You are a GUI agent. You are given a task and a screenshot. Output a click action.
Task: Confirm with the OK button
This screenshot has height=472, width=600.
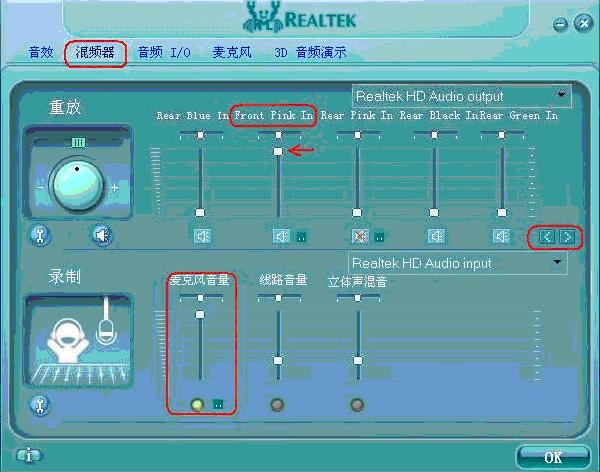click(553, 457)
